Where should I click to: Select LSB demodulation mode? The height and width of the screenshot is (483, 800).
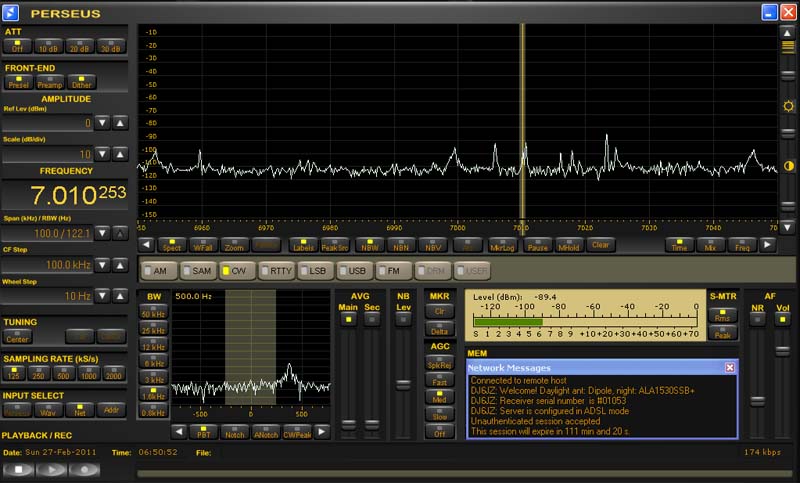click(315, 271)
